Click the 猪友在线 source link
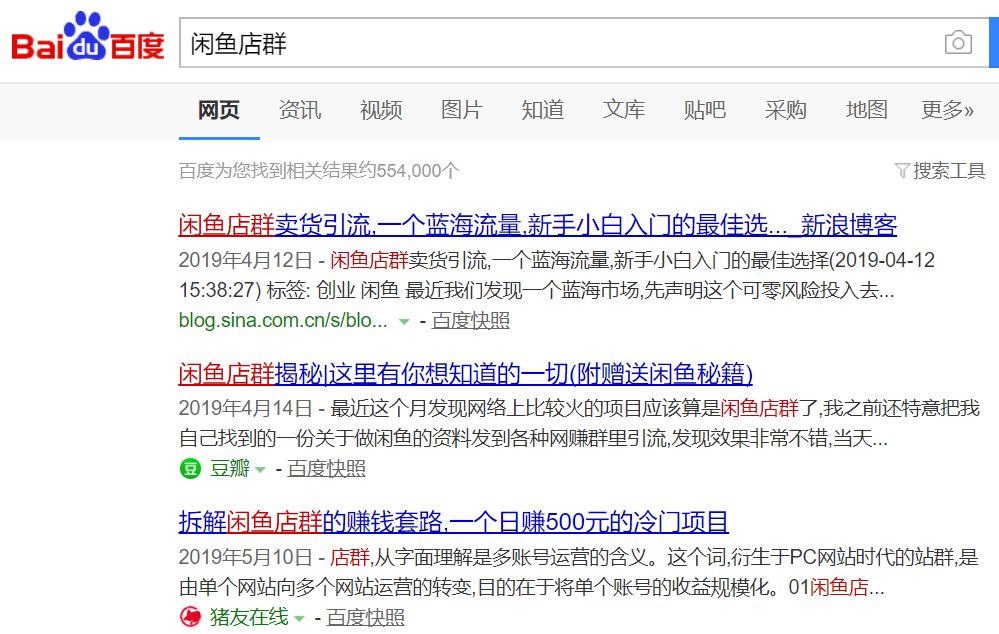 click(249, 617)
